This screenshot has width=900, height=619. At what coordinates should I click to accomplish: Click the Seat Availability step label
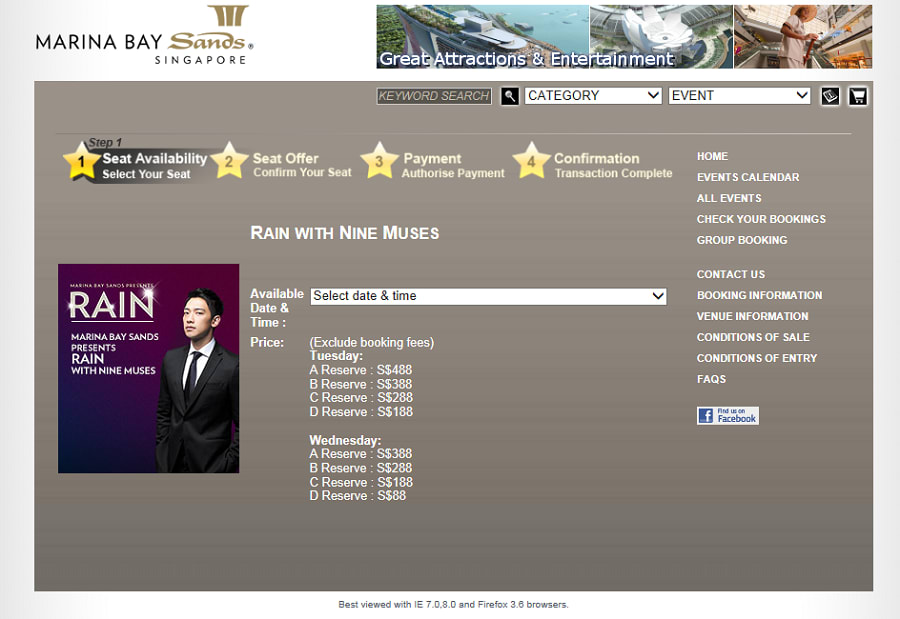pos(154,165)
